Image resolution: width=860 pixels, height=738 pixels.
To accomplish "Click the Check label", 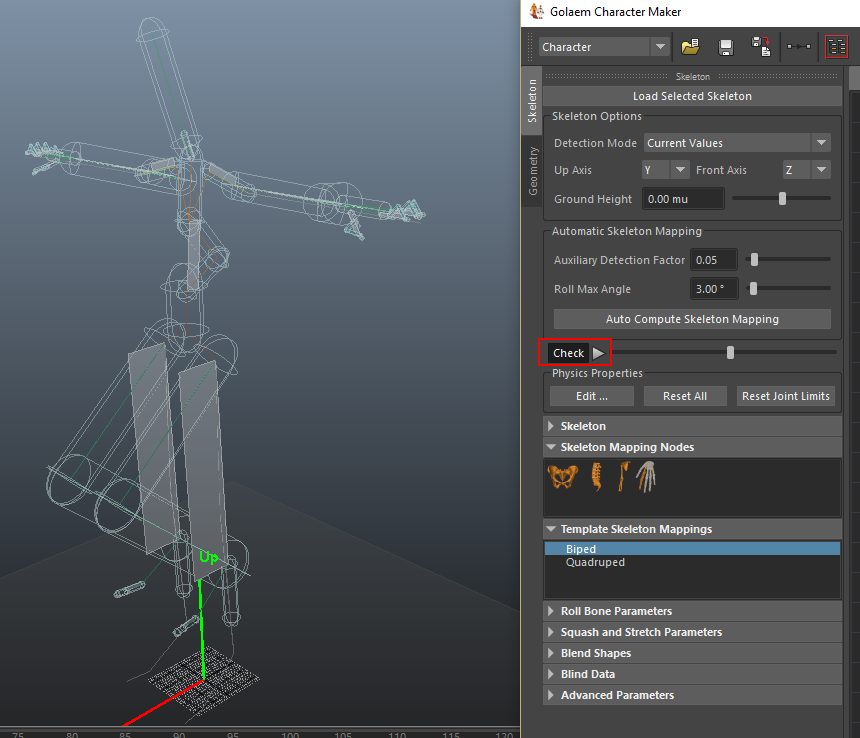I will (x=568, y=353).
